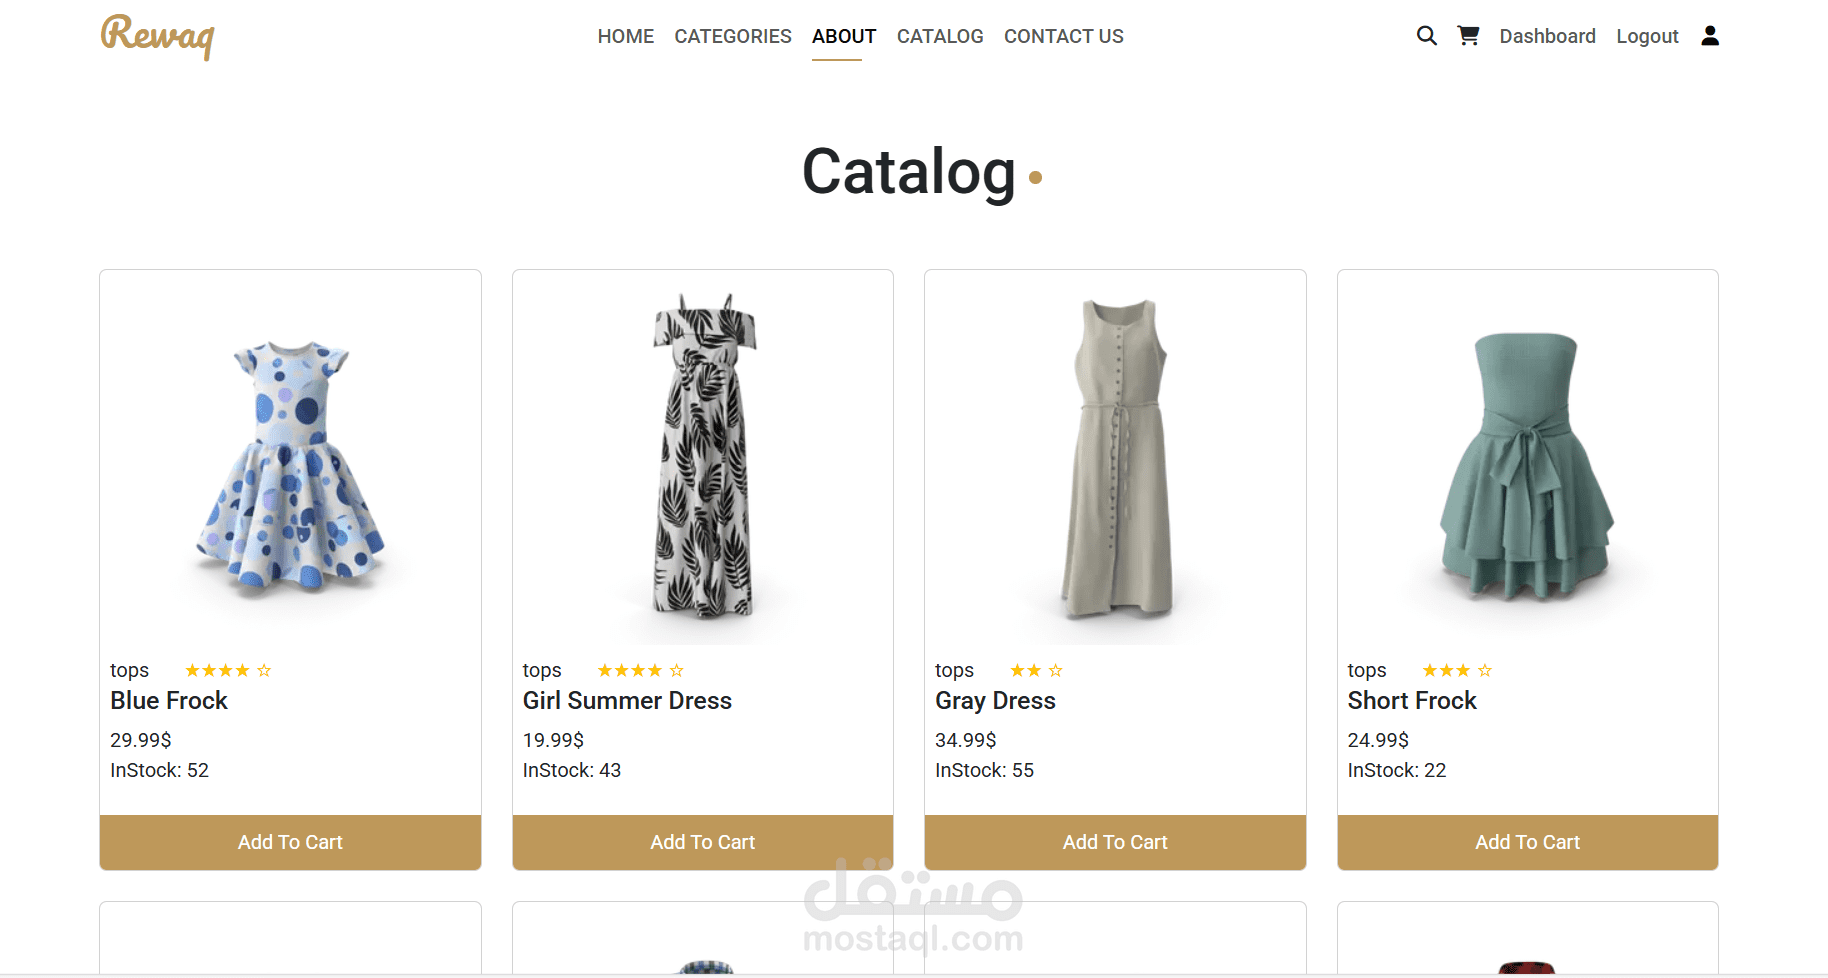
Task: Add Blue Frock to cart
Action: (290, 842)
